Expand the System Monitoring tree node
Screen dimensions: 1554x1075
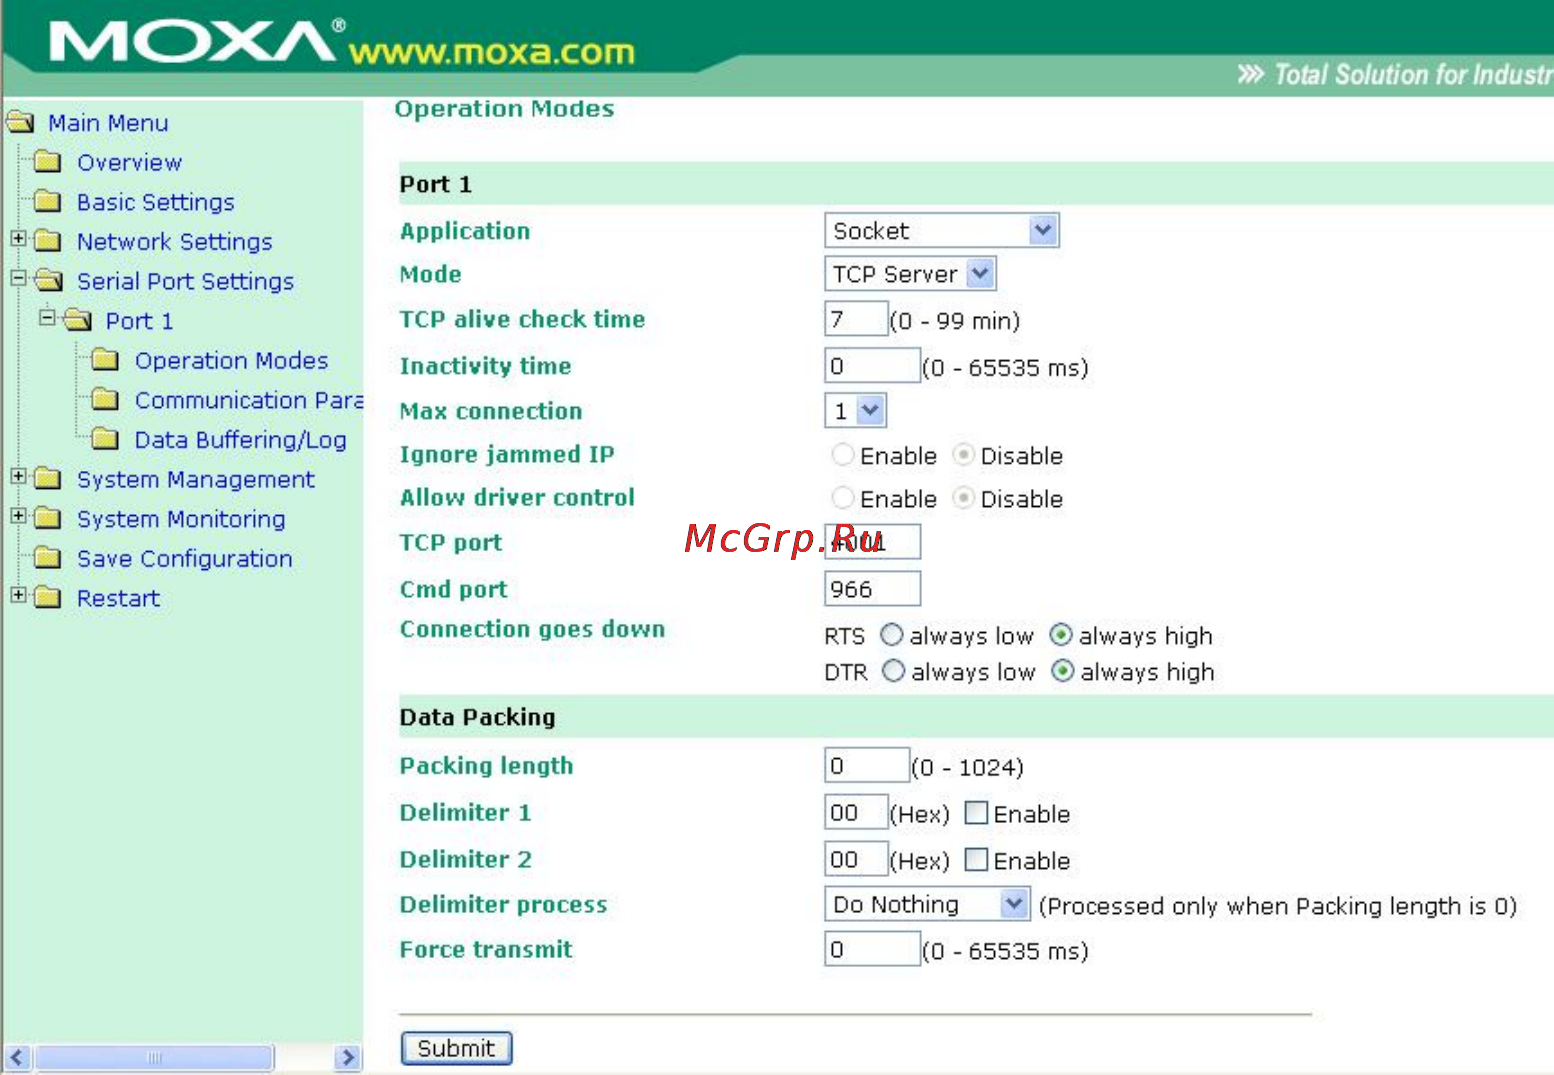[x=18, y=515]
